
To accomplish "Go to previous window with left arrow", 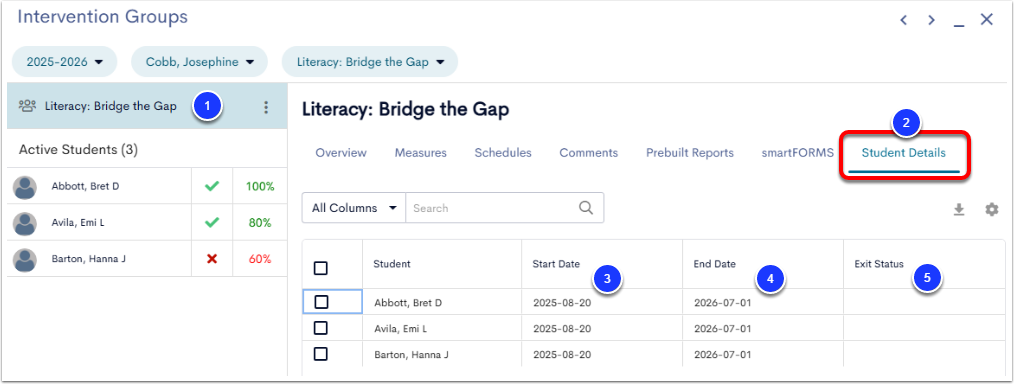I will tap(903, 20).
